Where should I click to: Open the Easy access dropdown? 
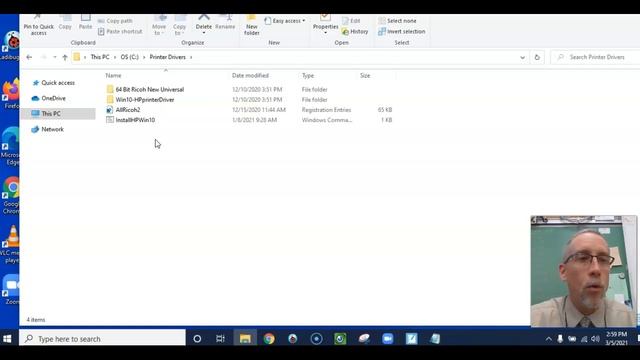point(285,21)
